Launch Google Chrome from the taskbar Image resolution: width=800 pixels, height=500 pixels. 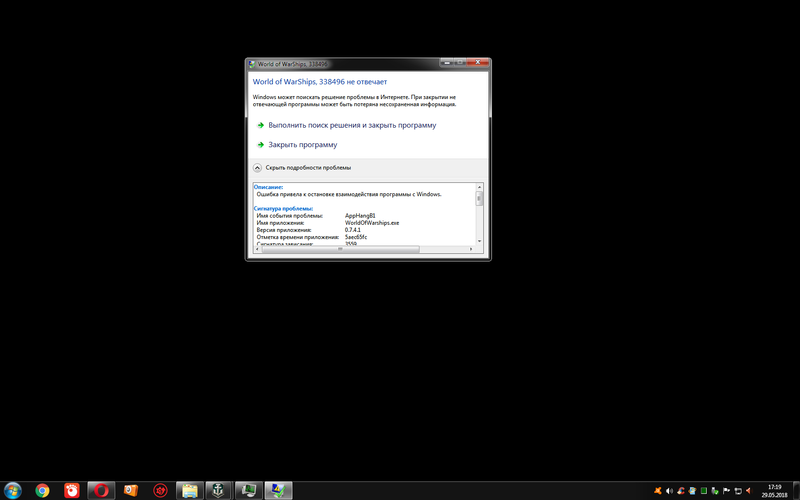[x=42, y=491]
